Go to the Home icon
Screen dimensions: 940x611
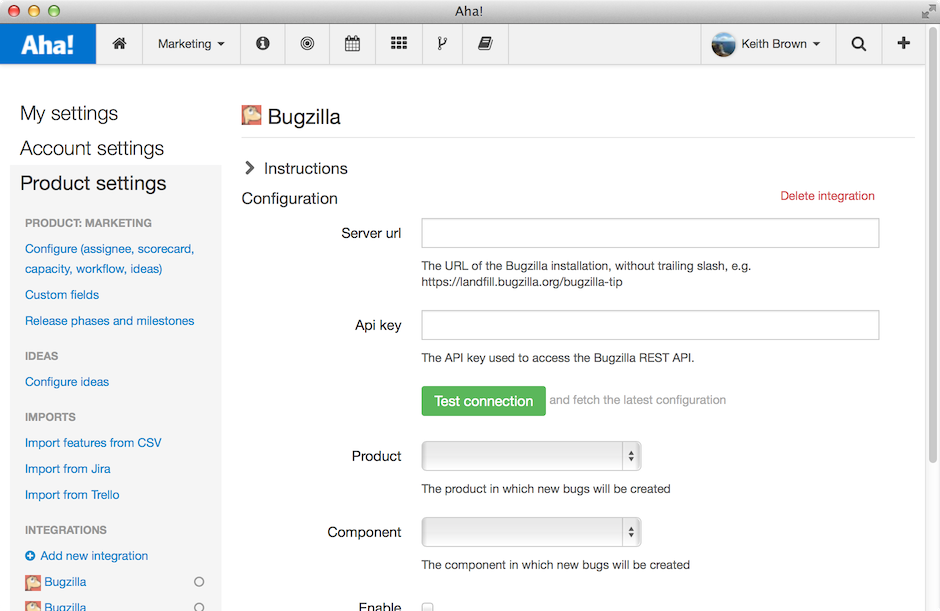point(119,44)
